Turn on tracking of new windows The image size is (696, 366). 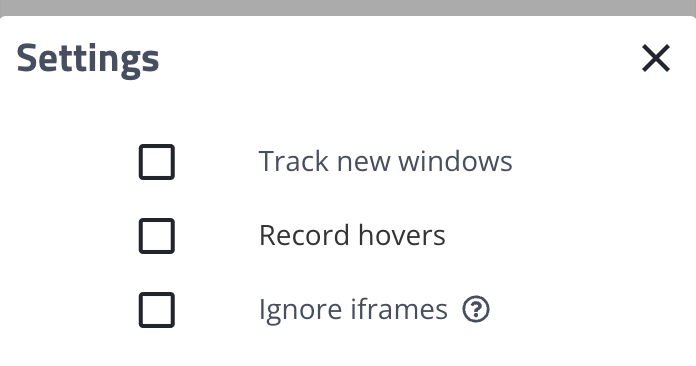point(157,162)
